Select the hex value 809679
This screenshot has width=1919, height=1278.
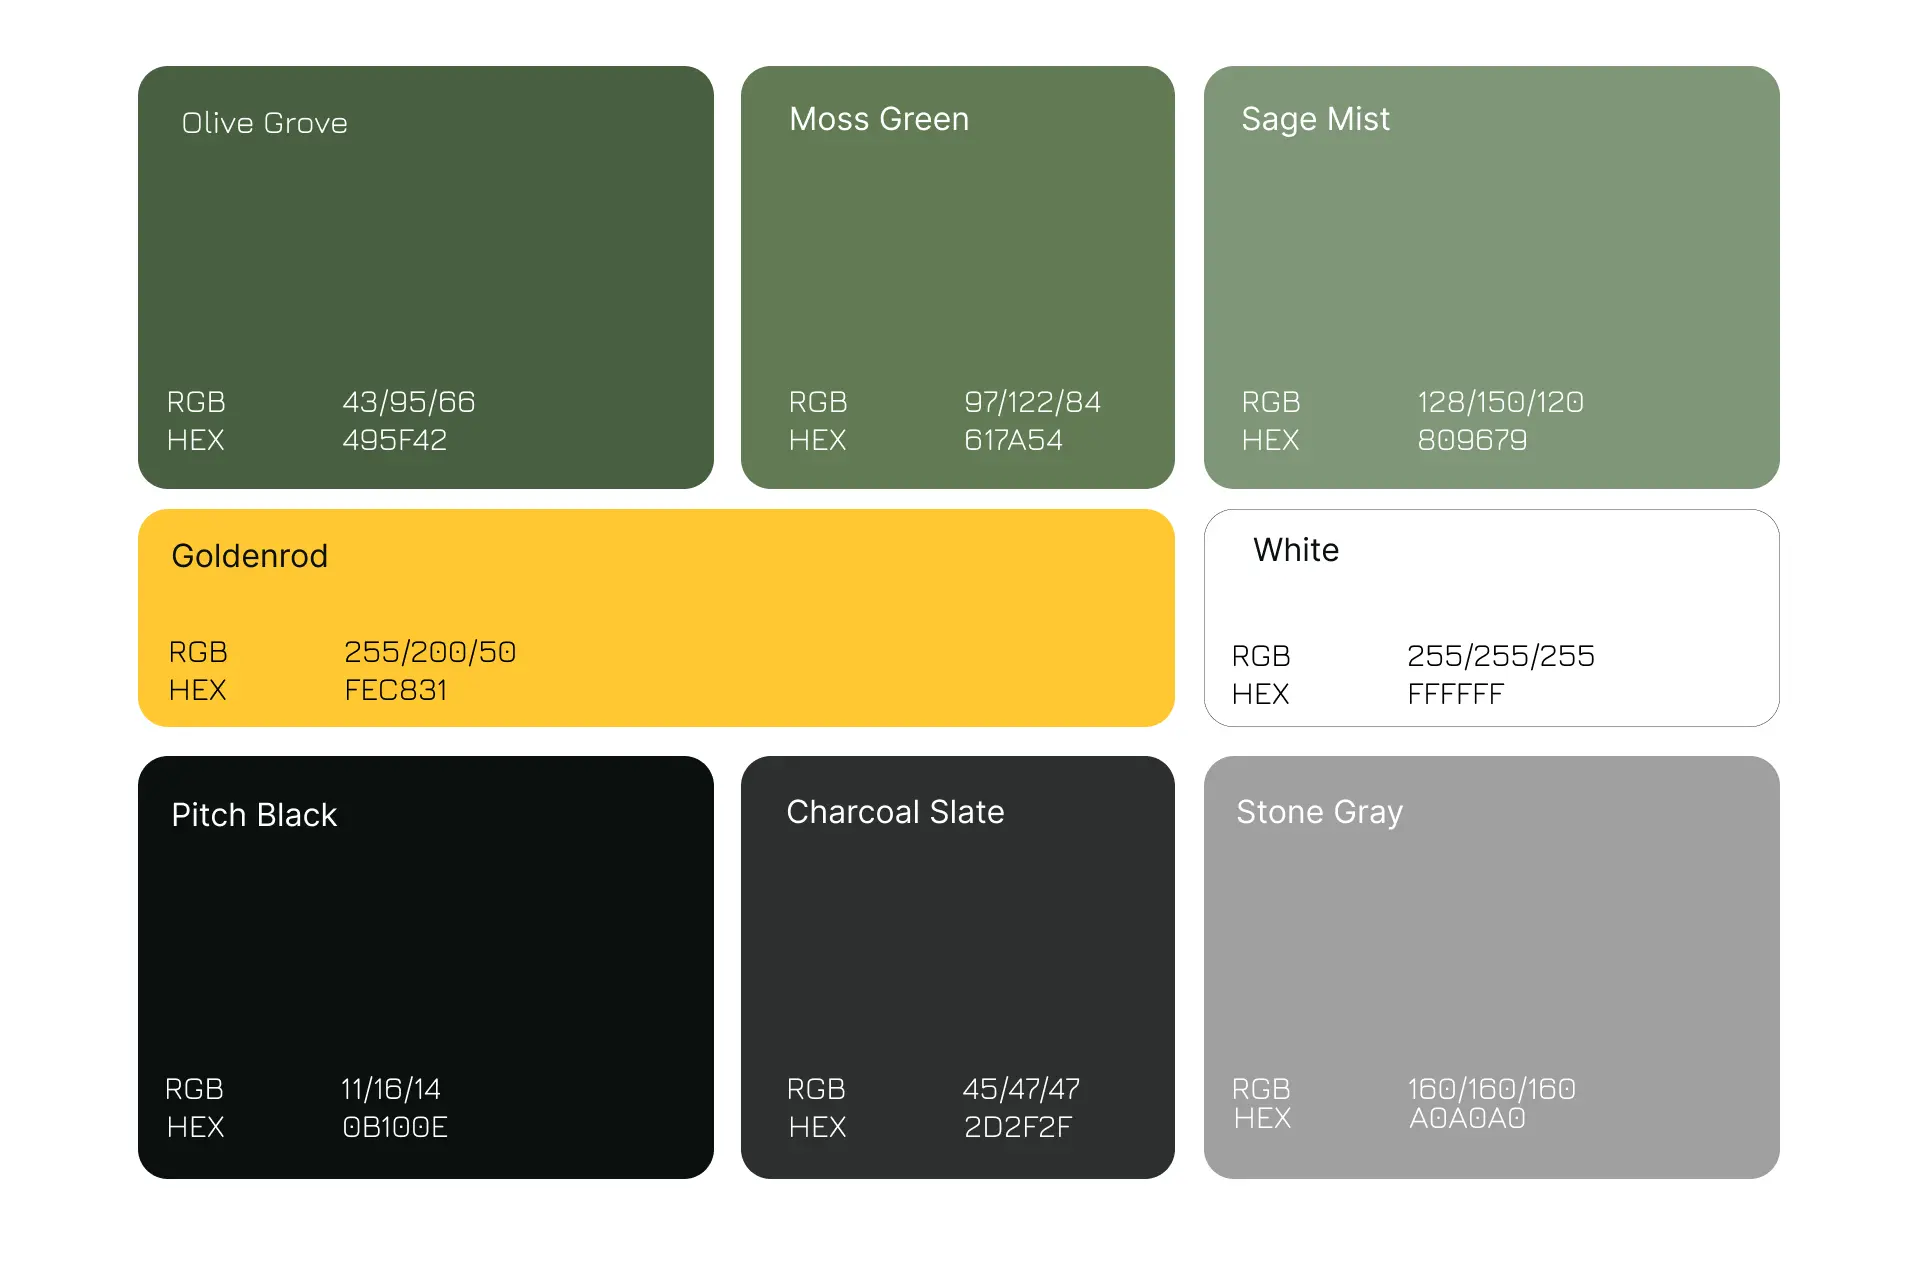tap(1471, 440)
